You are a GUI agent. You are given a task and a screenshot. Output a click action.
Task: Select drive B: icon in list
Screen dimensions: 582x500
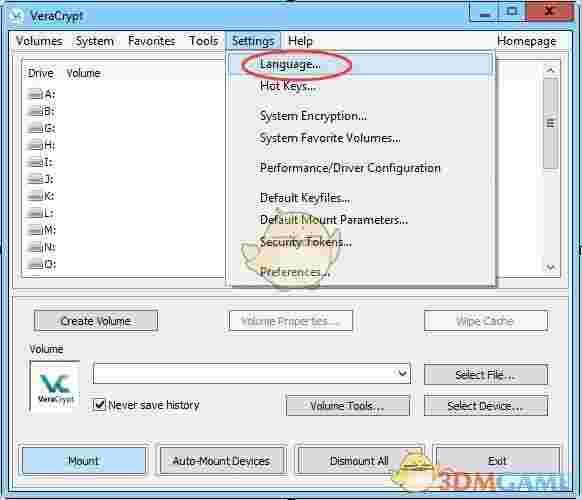click(x=35, y=111)
